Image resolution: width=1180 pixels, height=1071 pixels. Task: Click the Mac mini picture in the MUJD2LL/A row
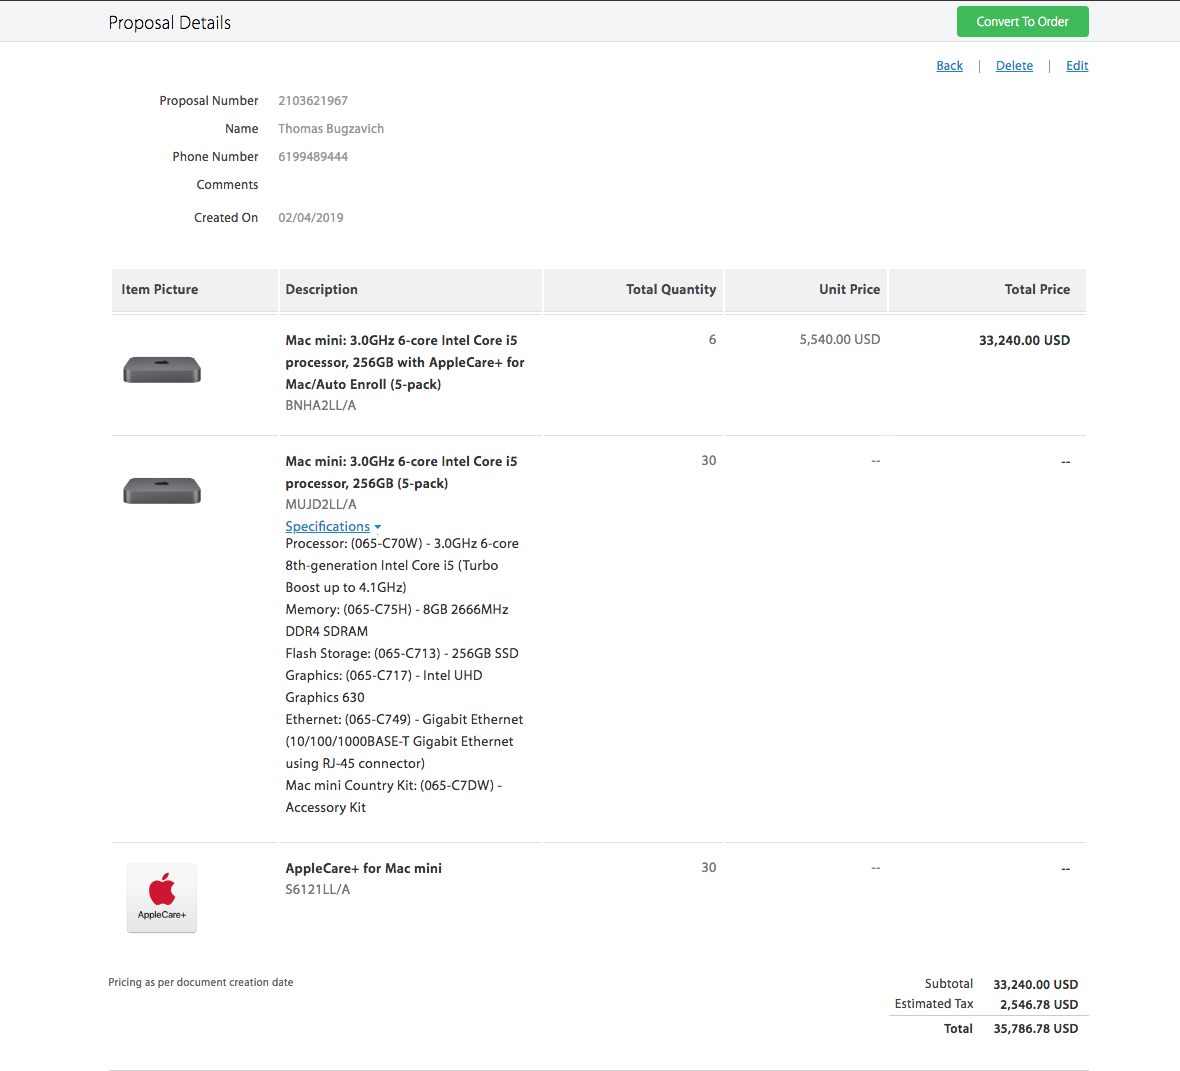pos(162,491)
